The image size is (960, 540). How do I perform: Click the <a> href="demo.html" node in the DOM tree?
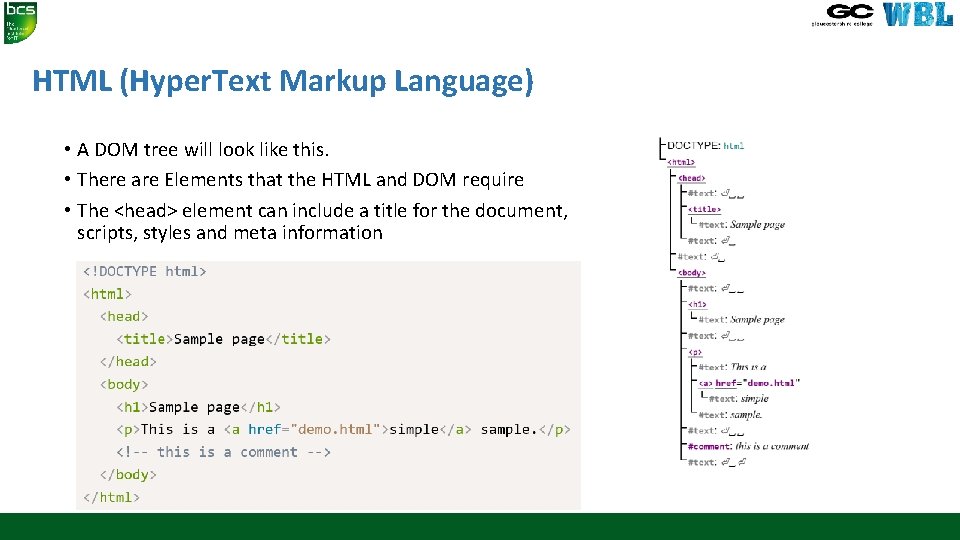pos(749,383)
